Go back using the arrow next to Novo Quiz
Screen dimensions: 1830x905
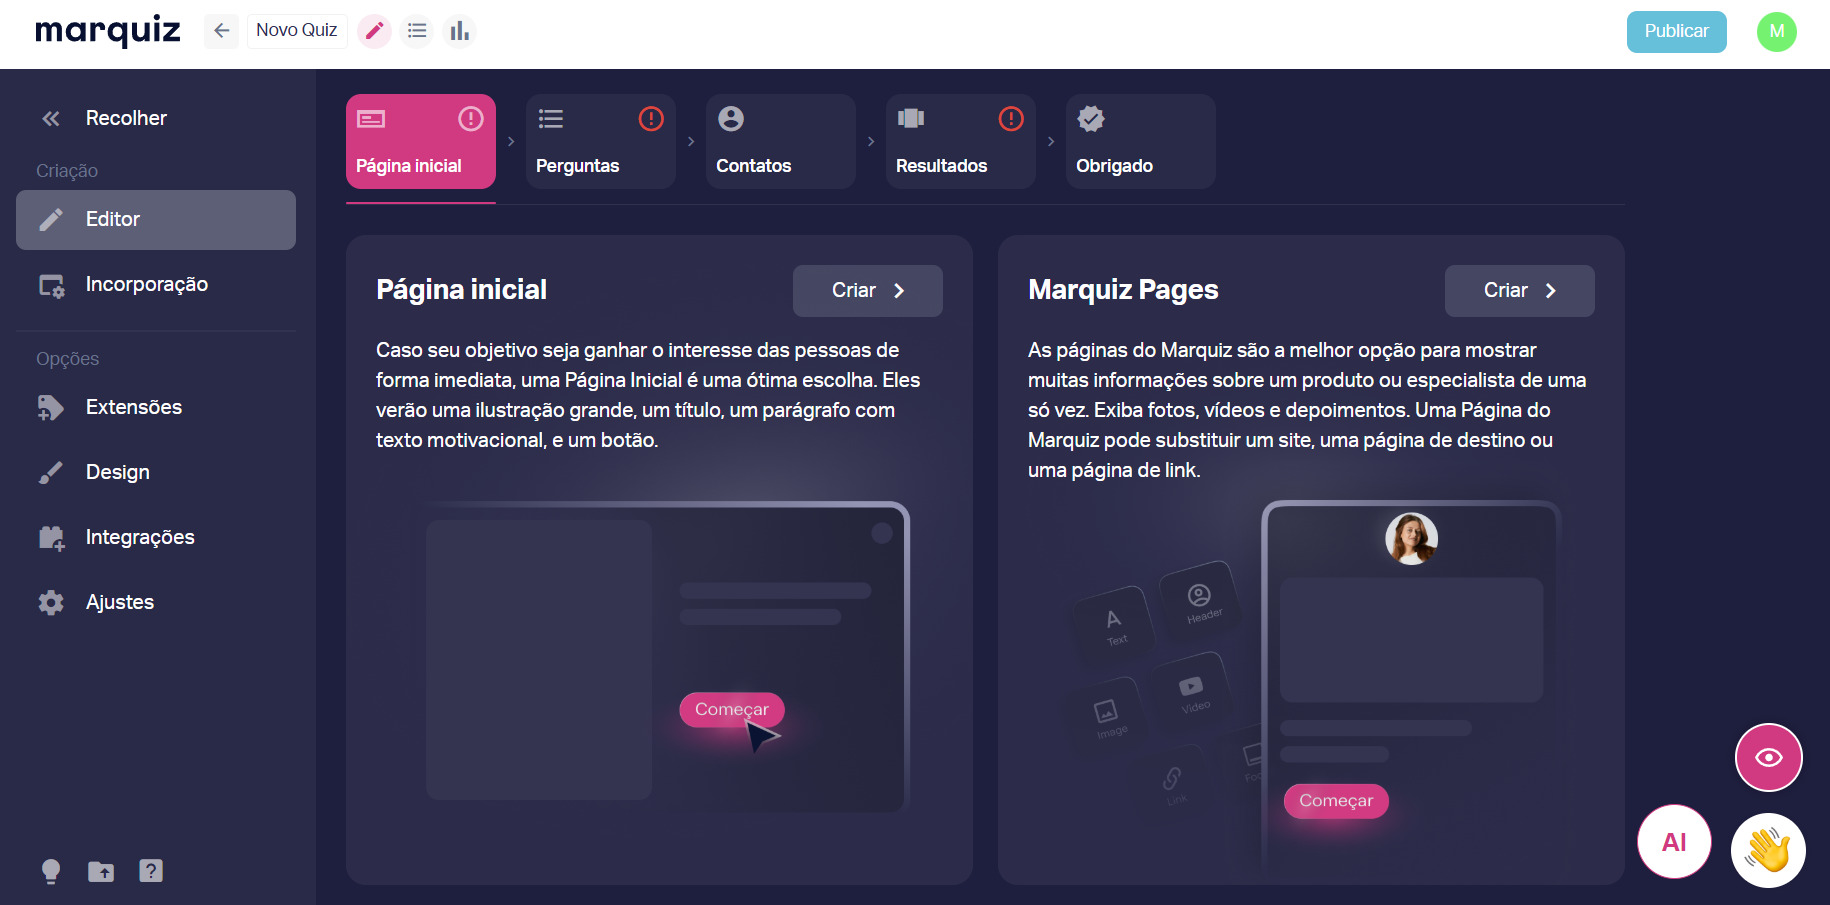tap(222, 31)
